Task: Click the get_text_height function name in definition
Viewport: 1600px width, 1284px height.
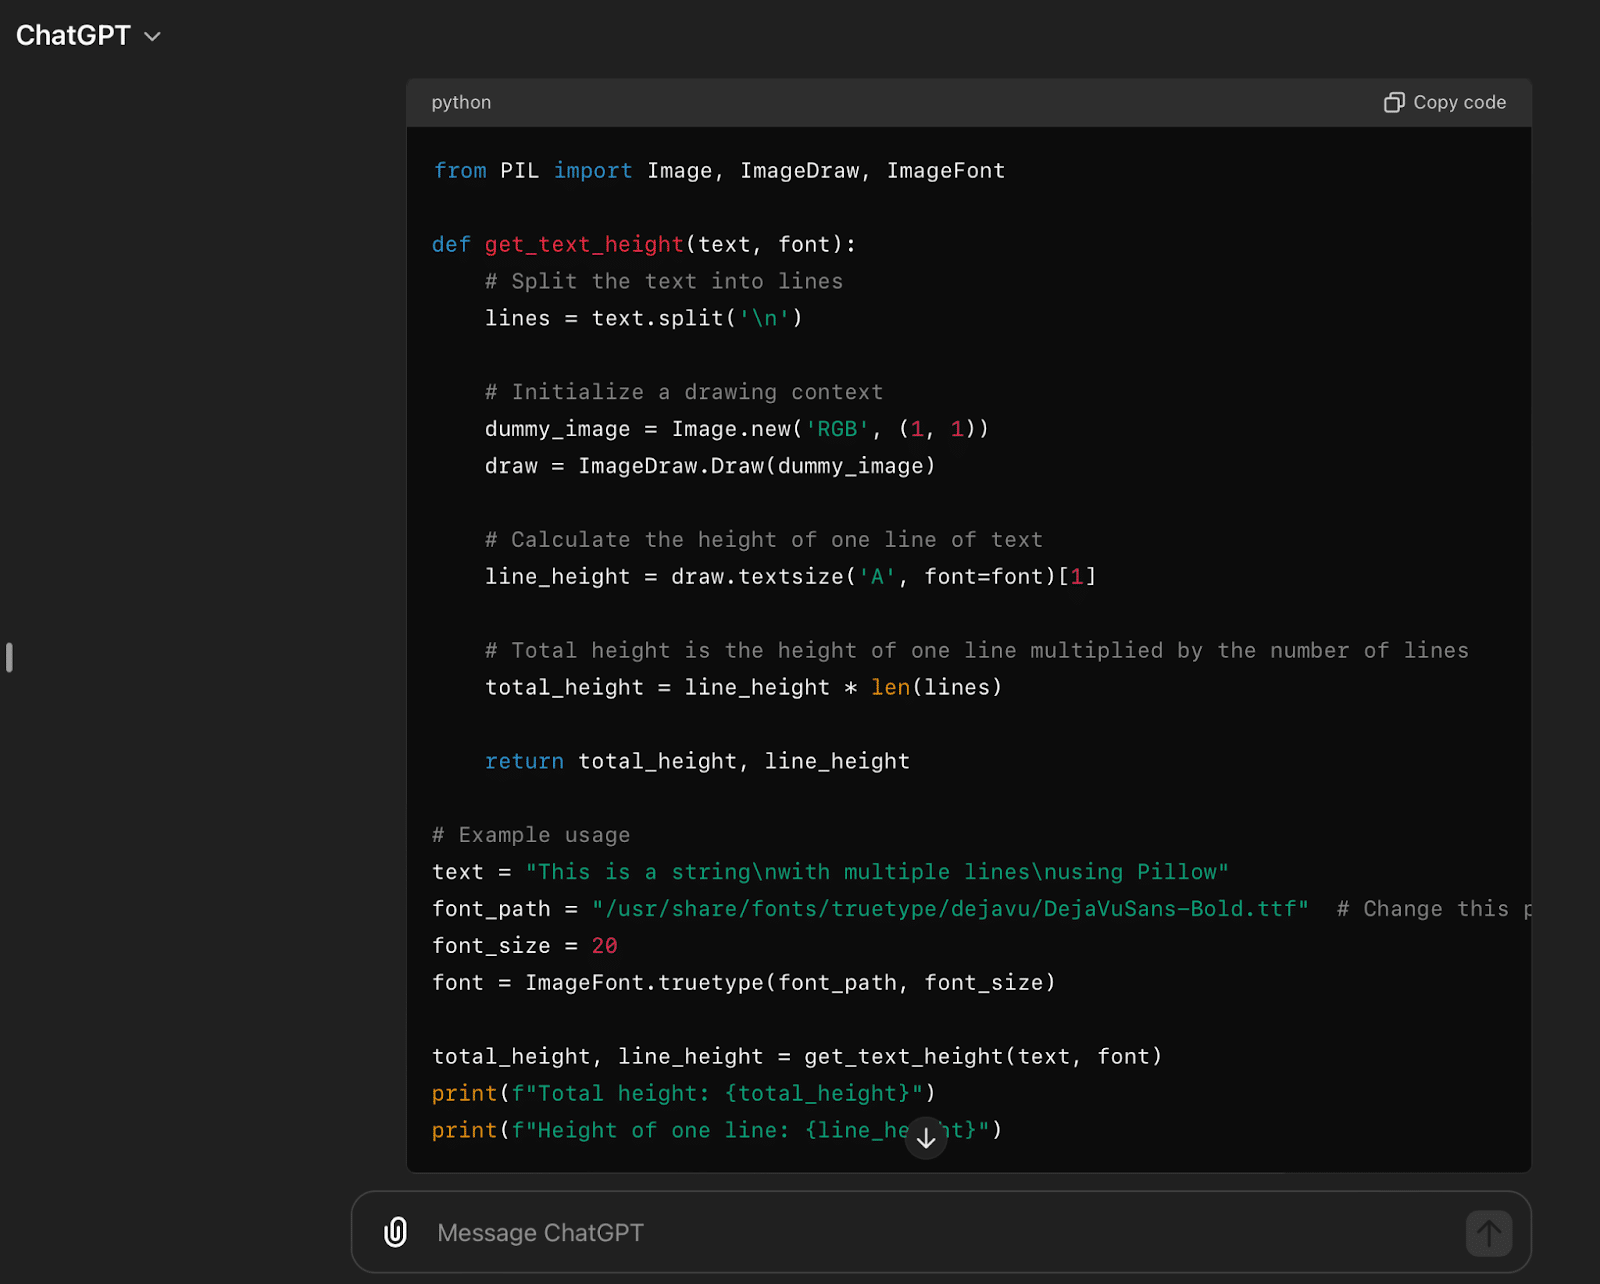Action: coord(584,245)
